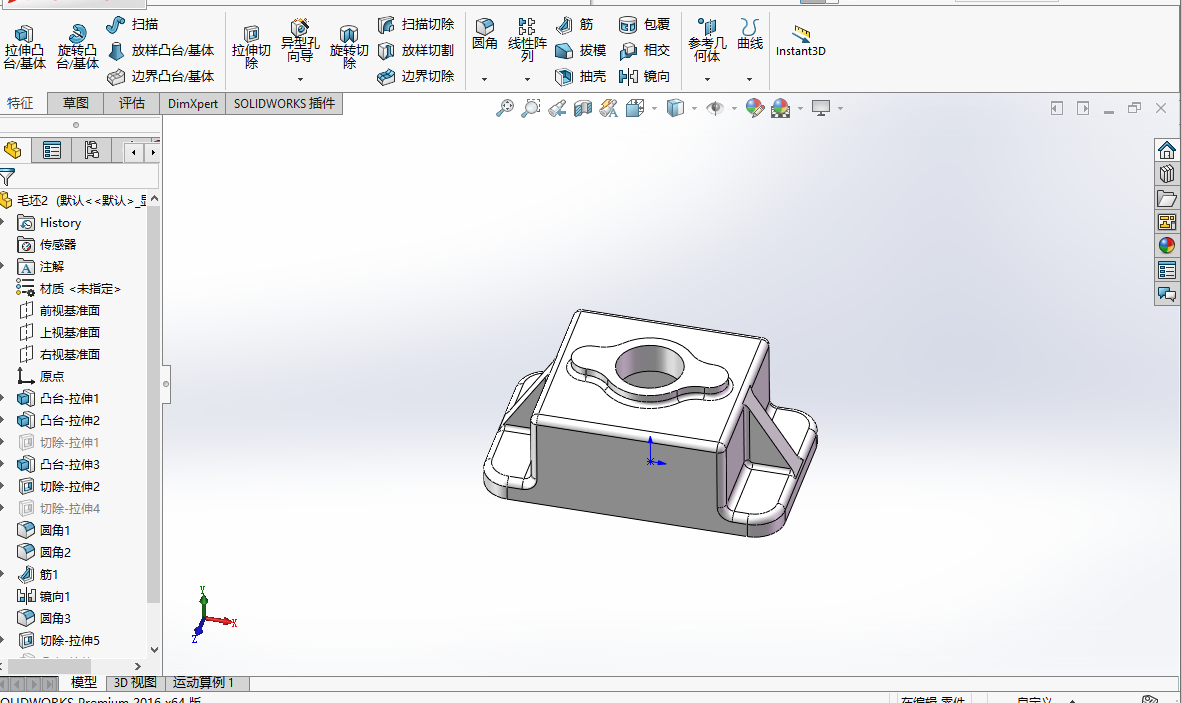The height and width of the screenshot is (703, 1182).
Task: Select 前视基准面 plane in the tree
Action: [59, 310]
